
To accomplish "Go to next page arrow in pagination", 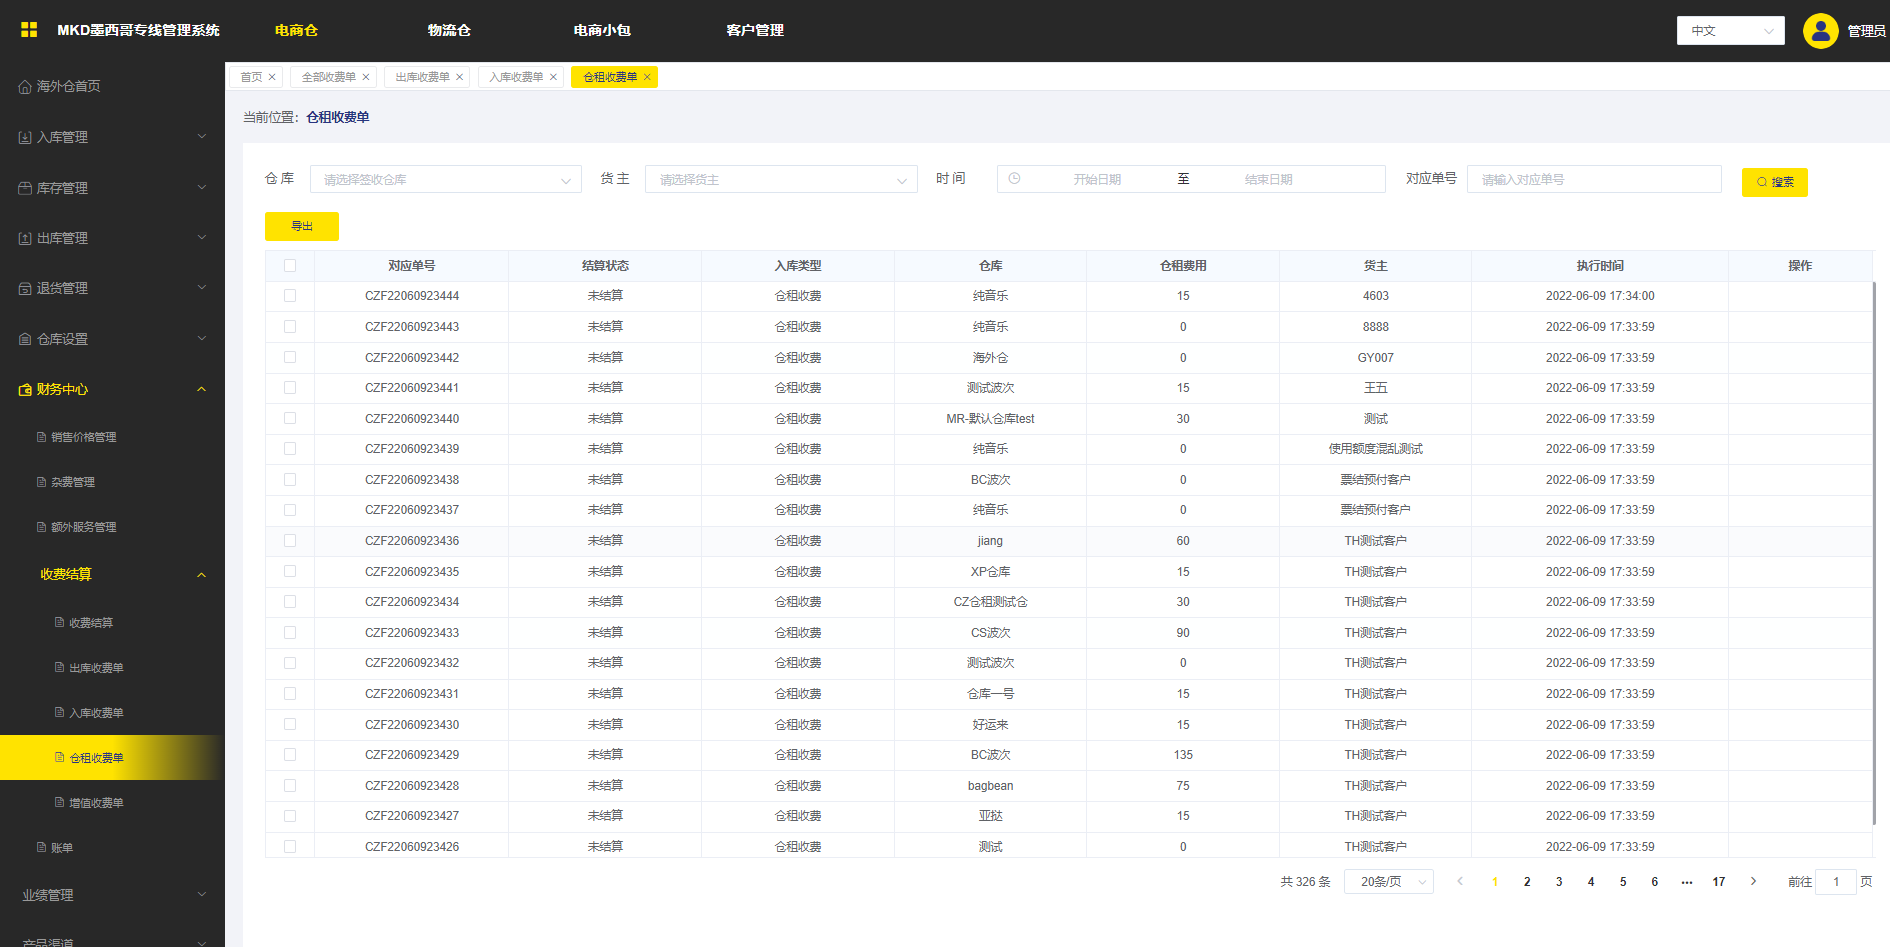I will (1753, 881).
